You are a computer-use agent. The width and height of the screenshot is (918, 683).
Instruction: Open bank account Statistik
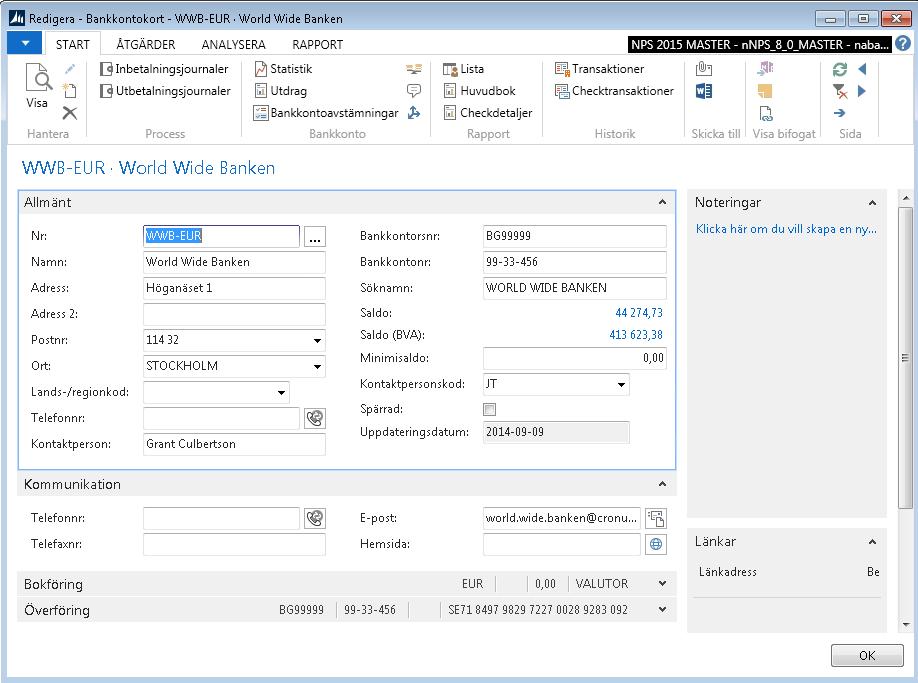click(x=283, y=69)
